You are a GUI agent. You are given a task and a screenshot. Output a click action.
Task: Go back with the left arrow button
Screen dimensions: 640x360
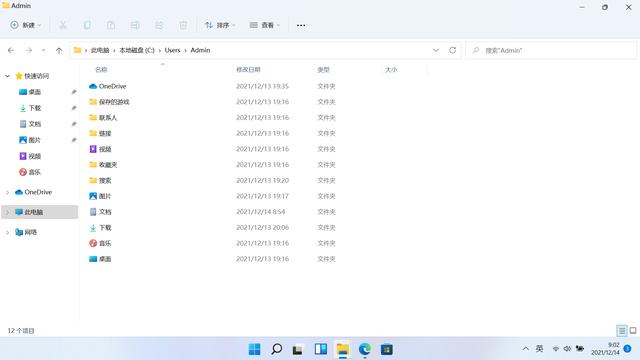click(x=11, y=50)
